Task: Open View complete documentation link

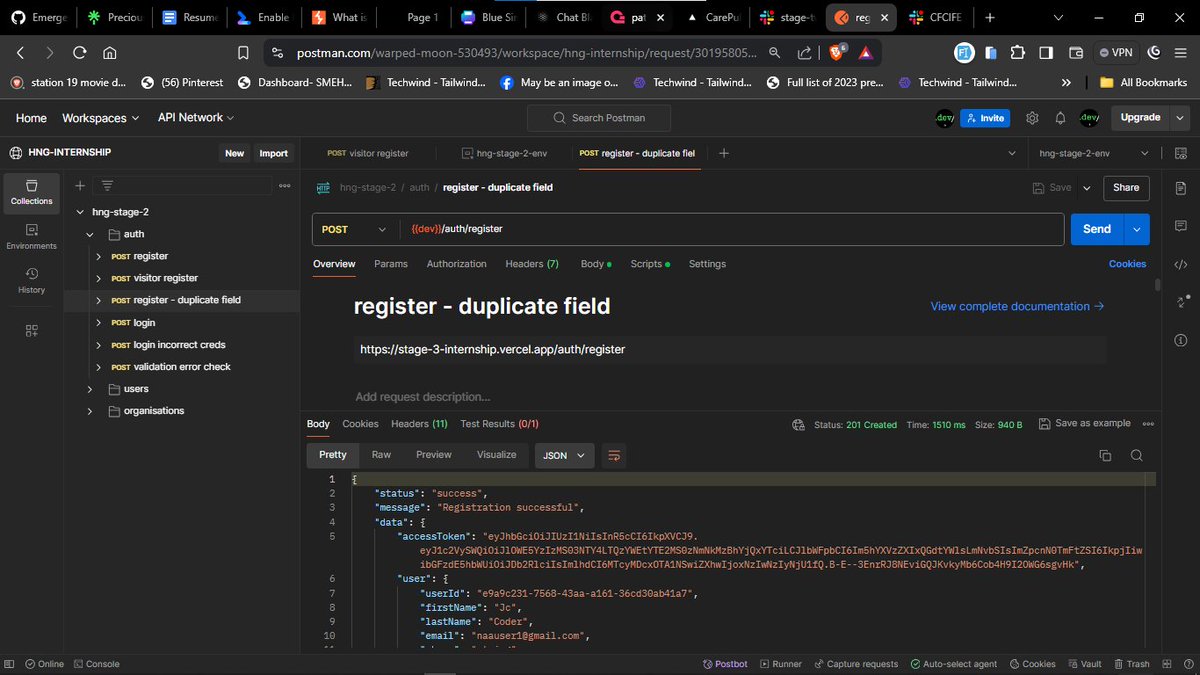Action: pos(1017,306)
